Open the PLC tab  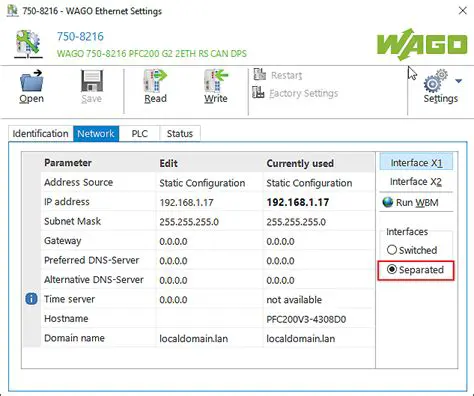click(139, 134)
